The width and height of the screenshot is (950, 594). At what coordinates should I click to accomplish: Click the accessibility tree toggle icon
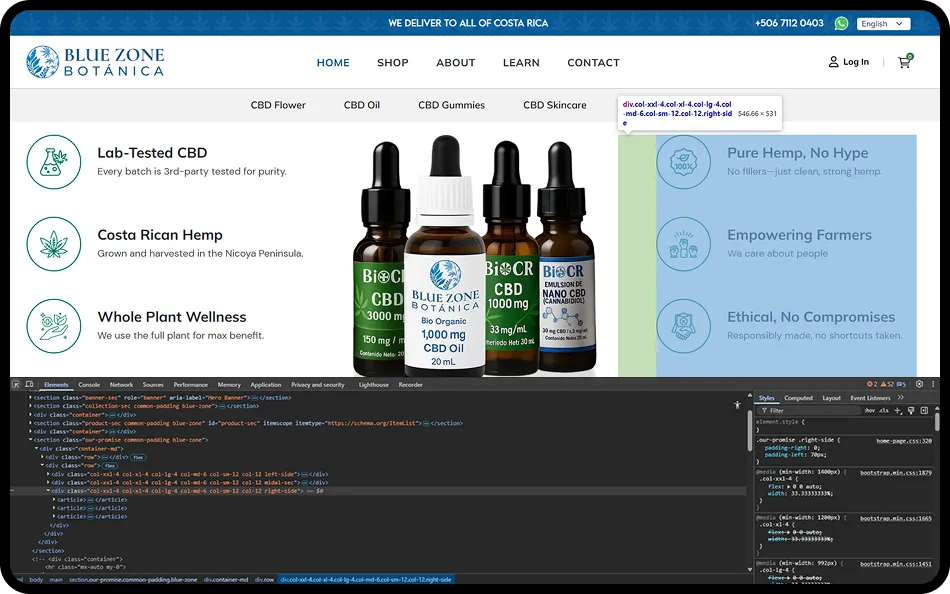pos(737,404)
